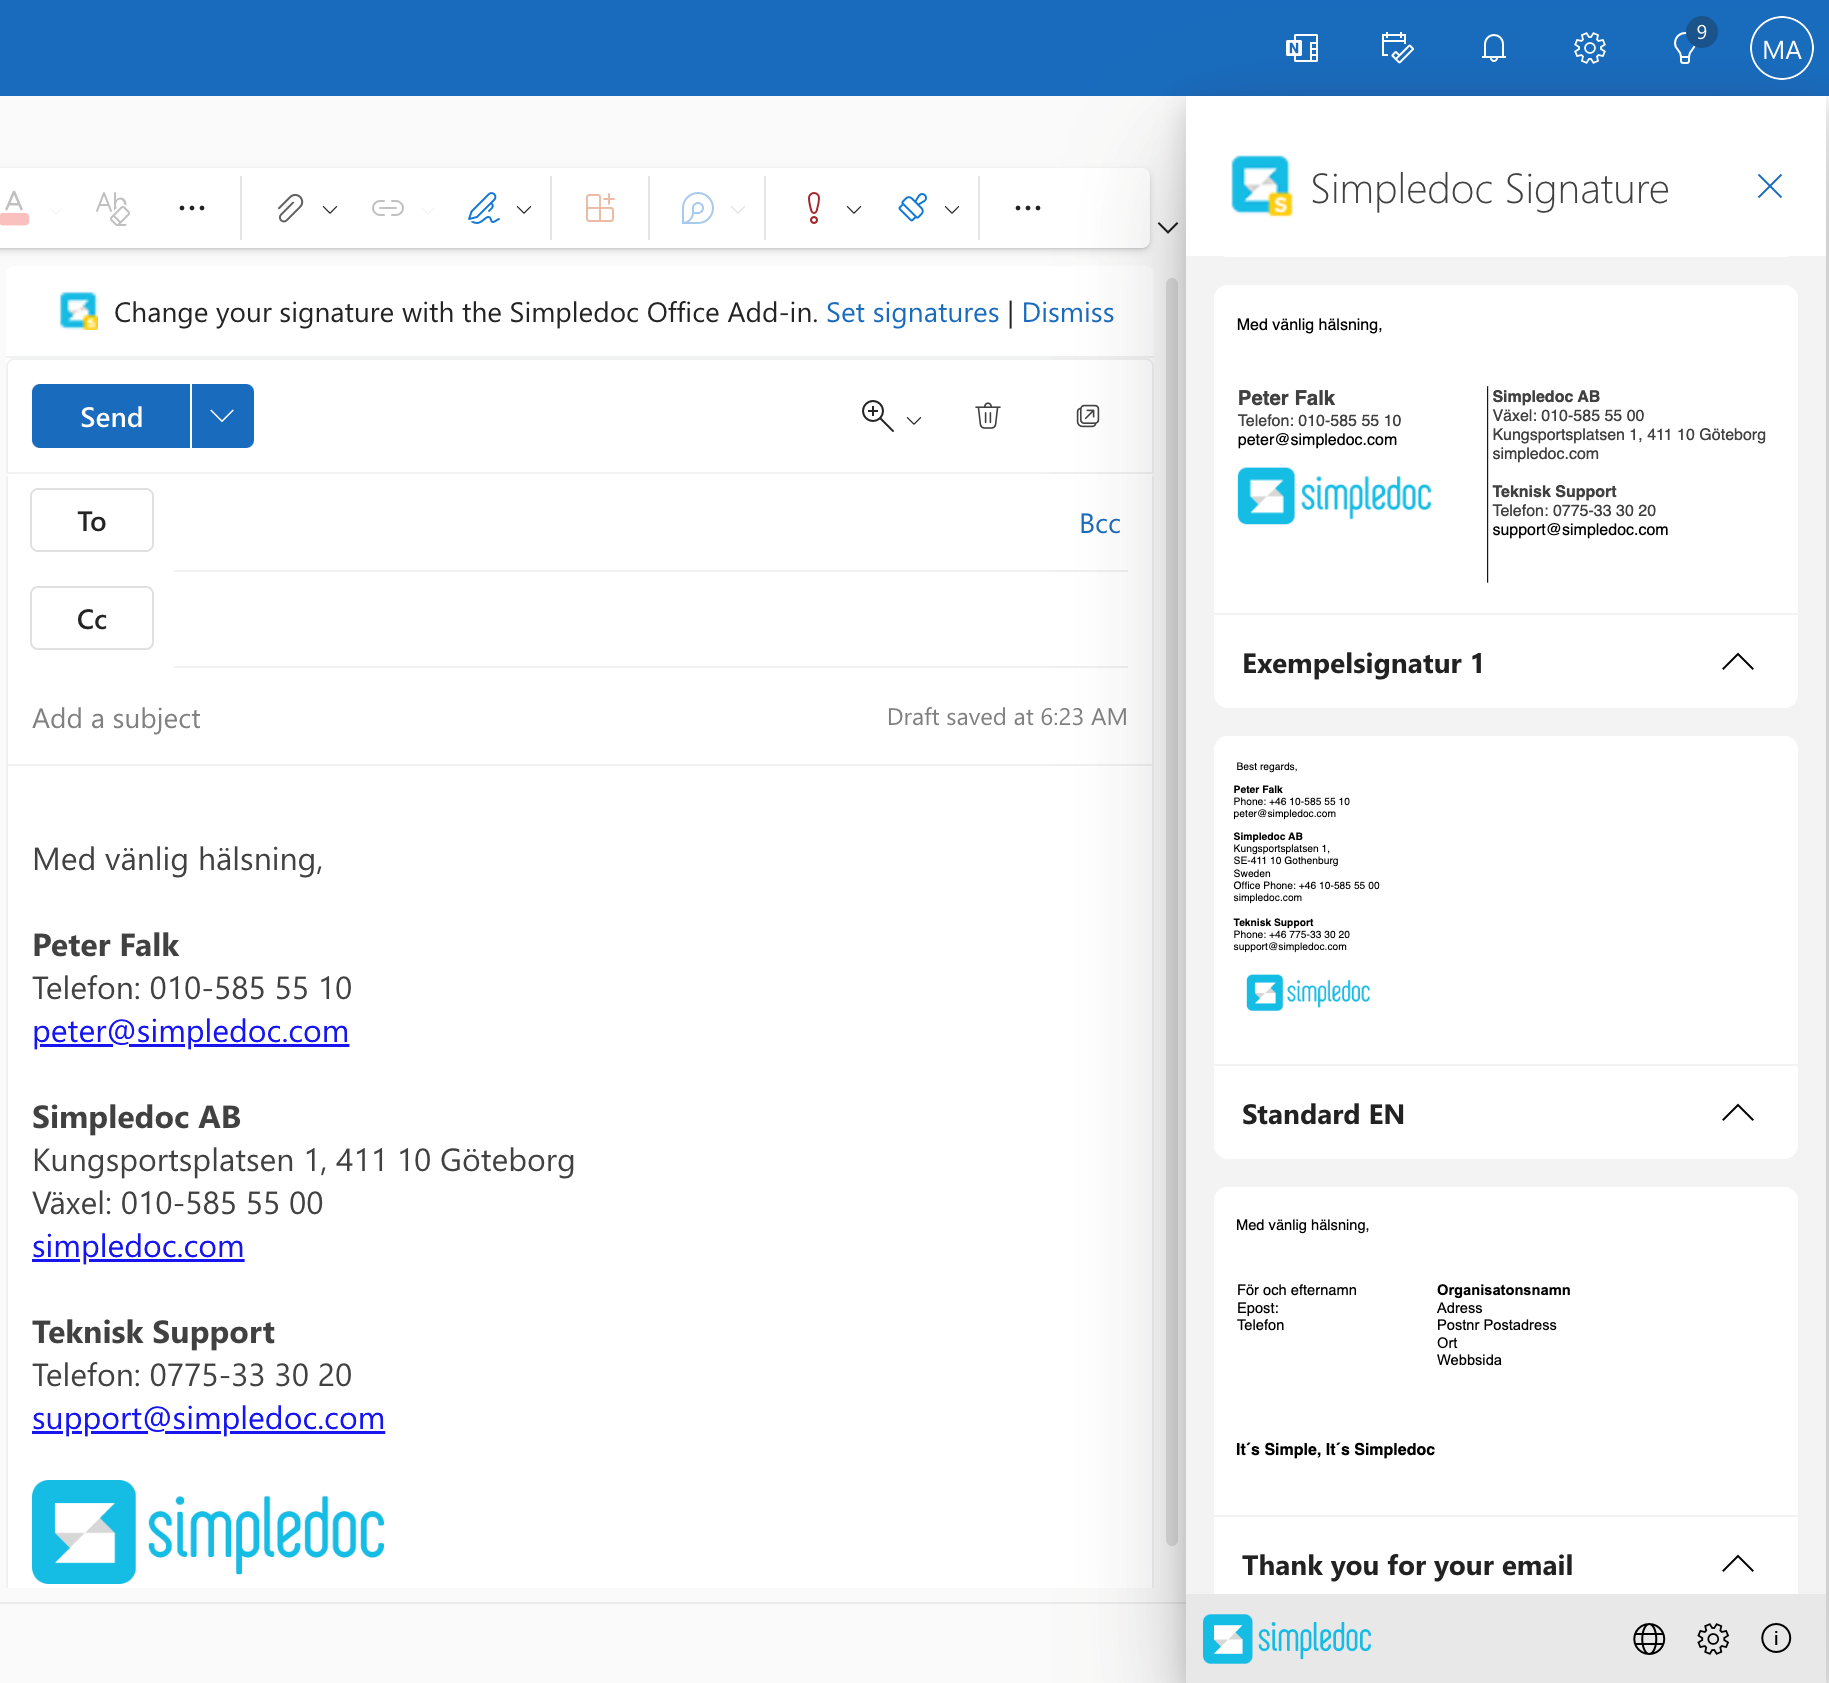Collapse the Standard EN signature section

pyautogui.click(x=1737, y=1113)
